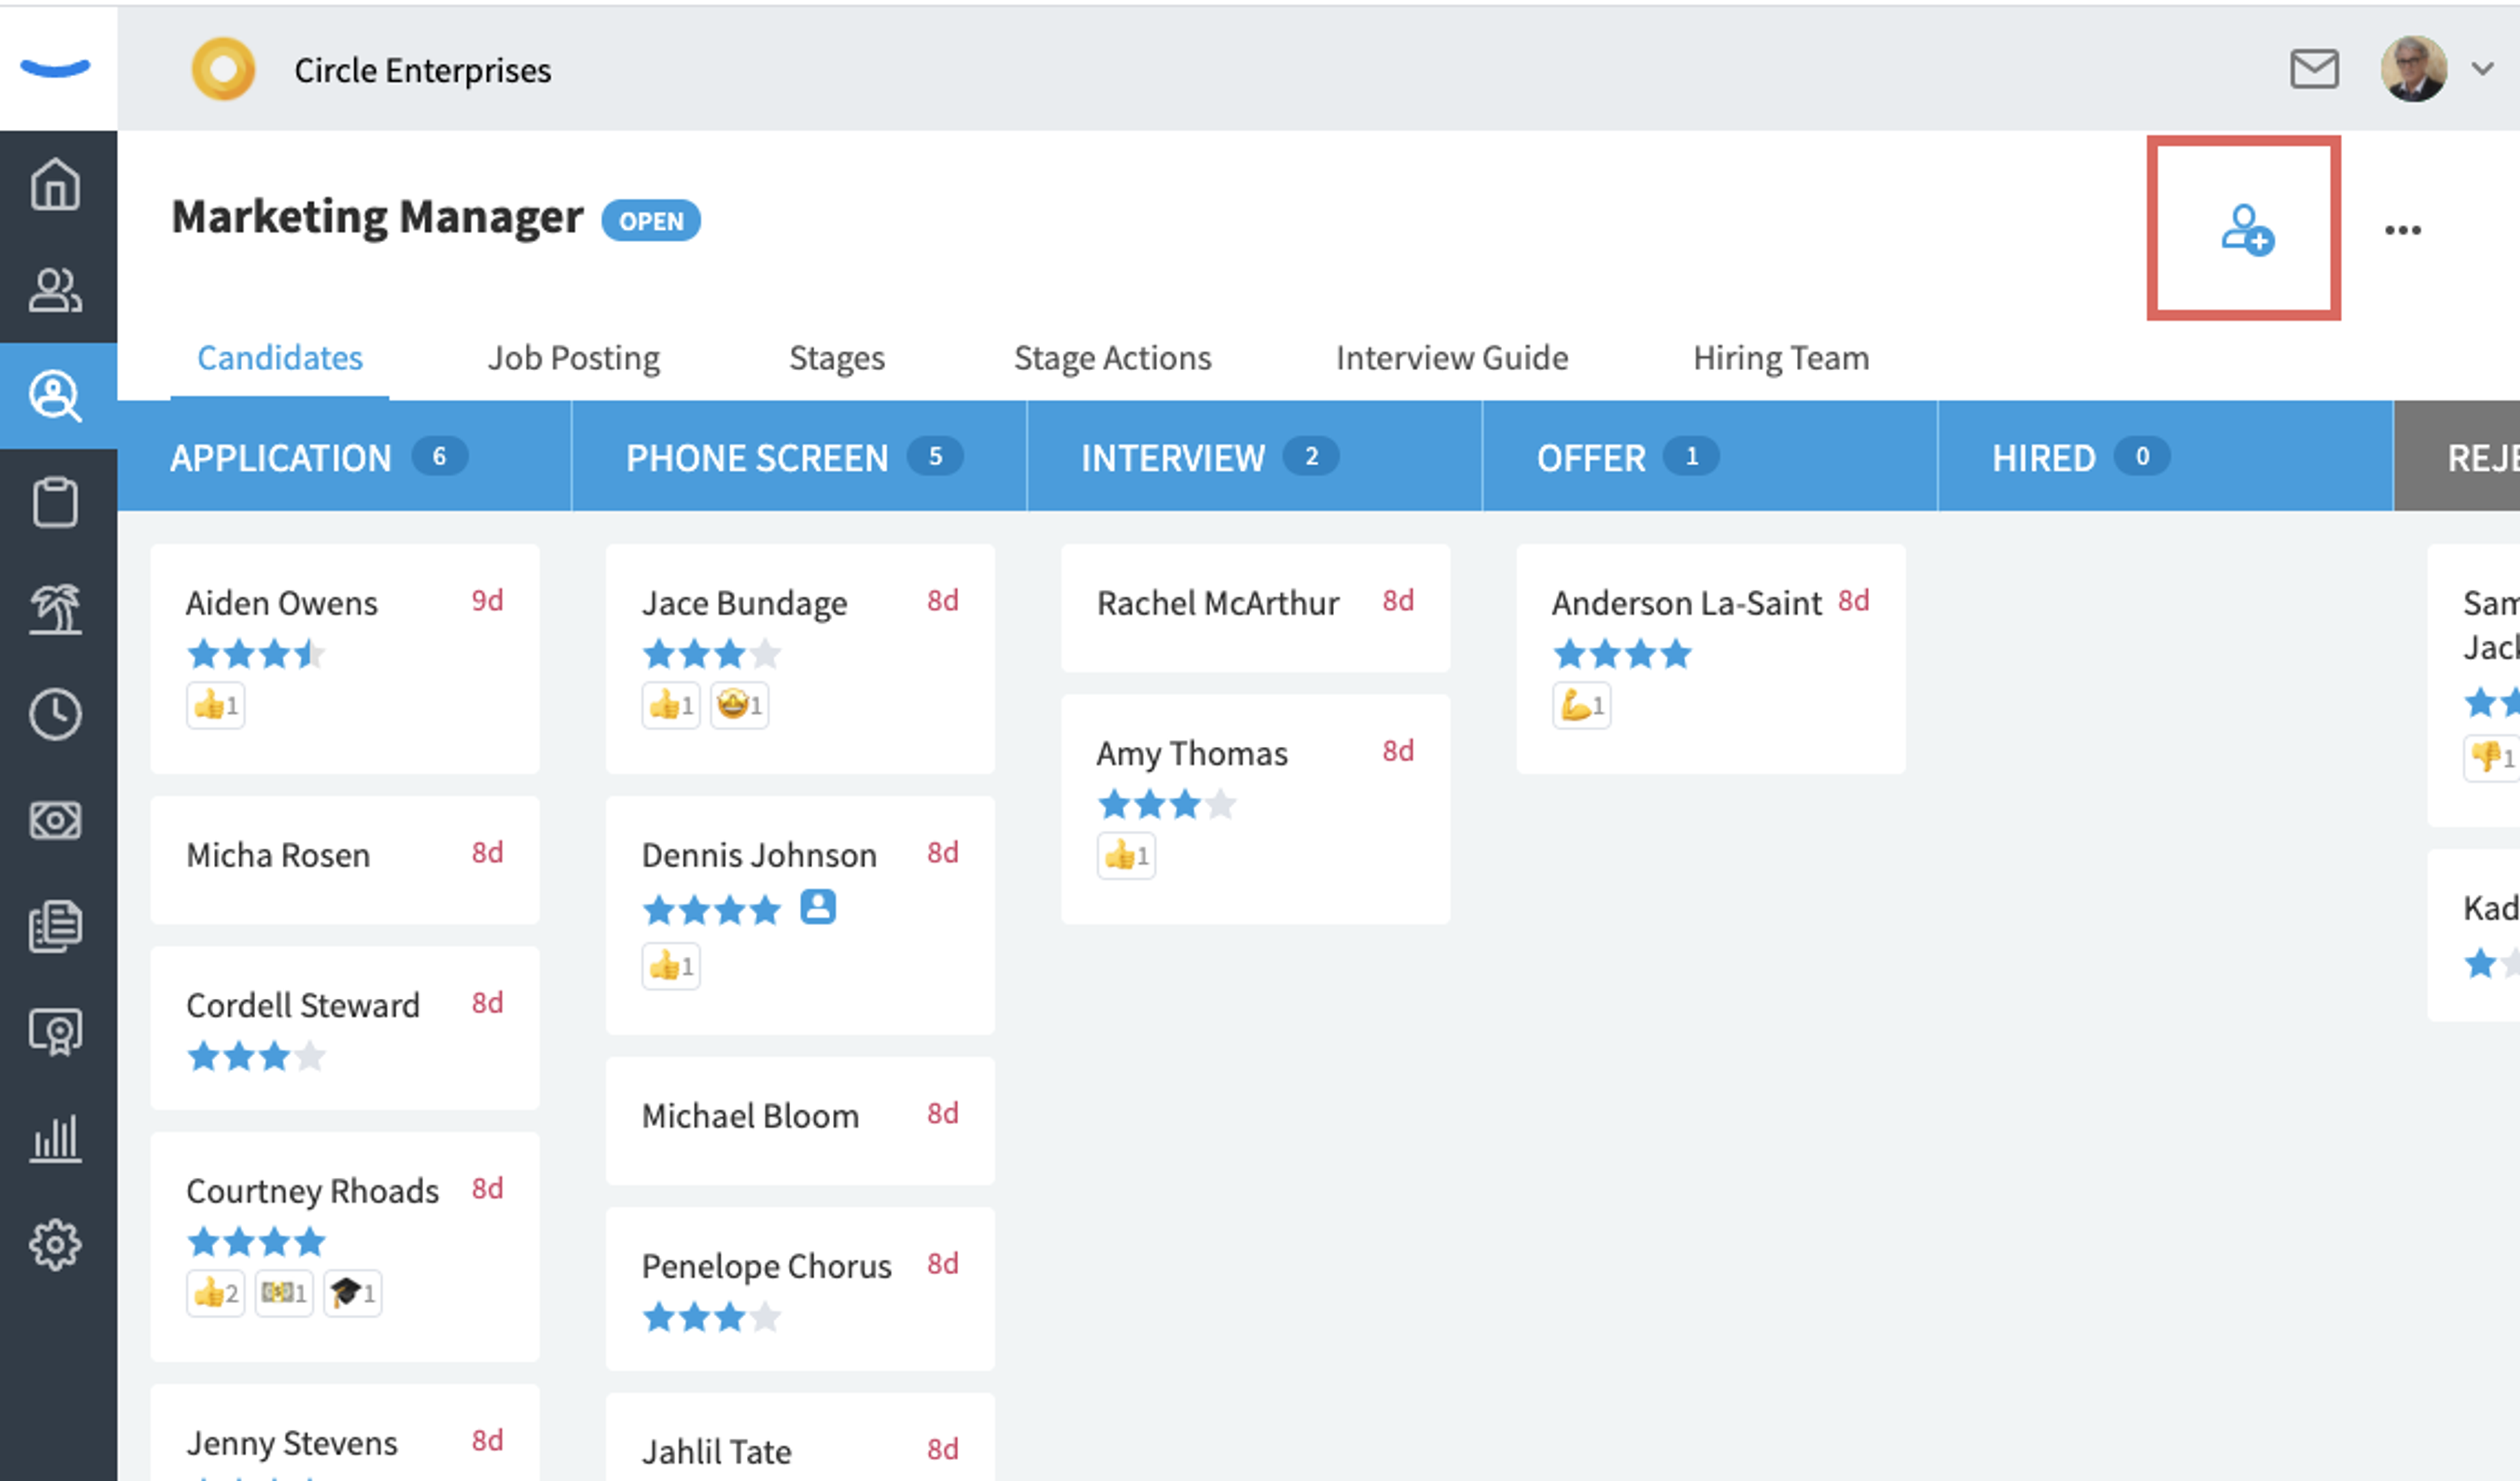
Task: Open Anderson La-Saint candidate card
Action: pyautogui.click(x=1711, y=659)
